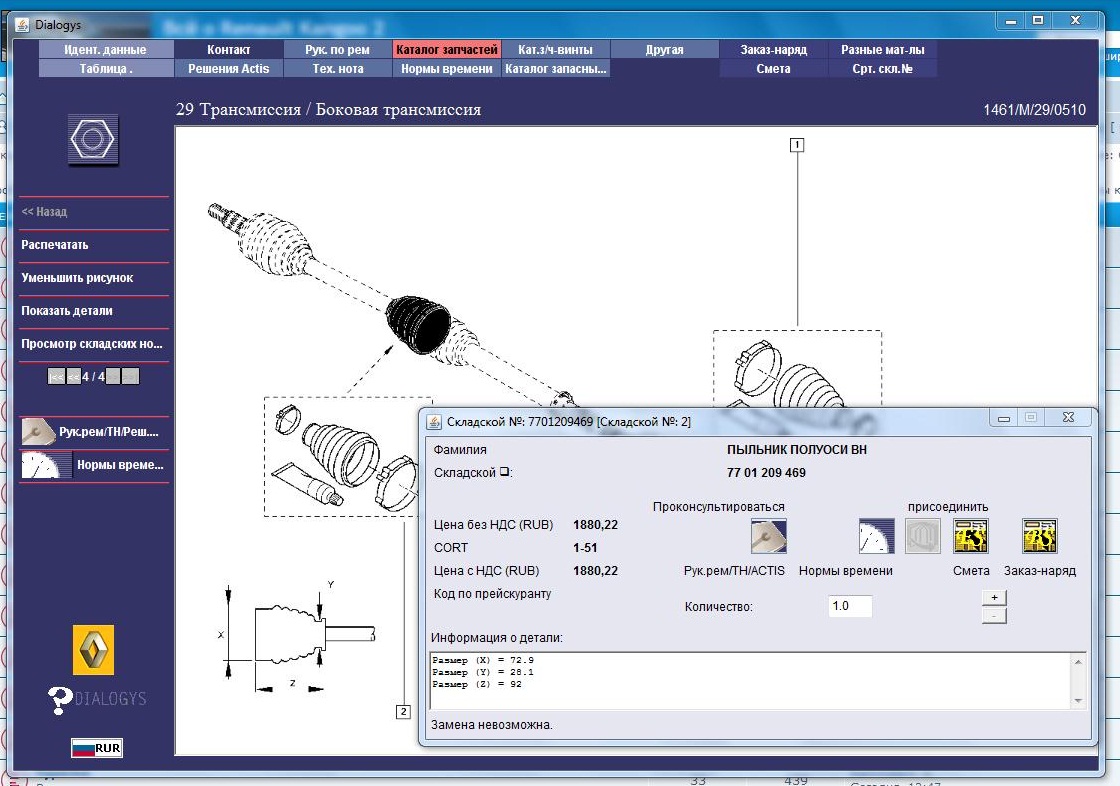Open the Каталог запасны... tab
Screen dimensions: 1120x786
coord(556,69)
